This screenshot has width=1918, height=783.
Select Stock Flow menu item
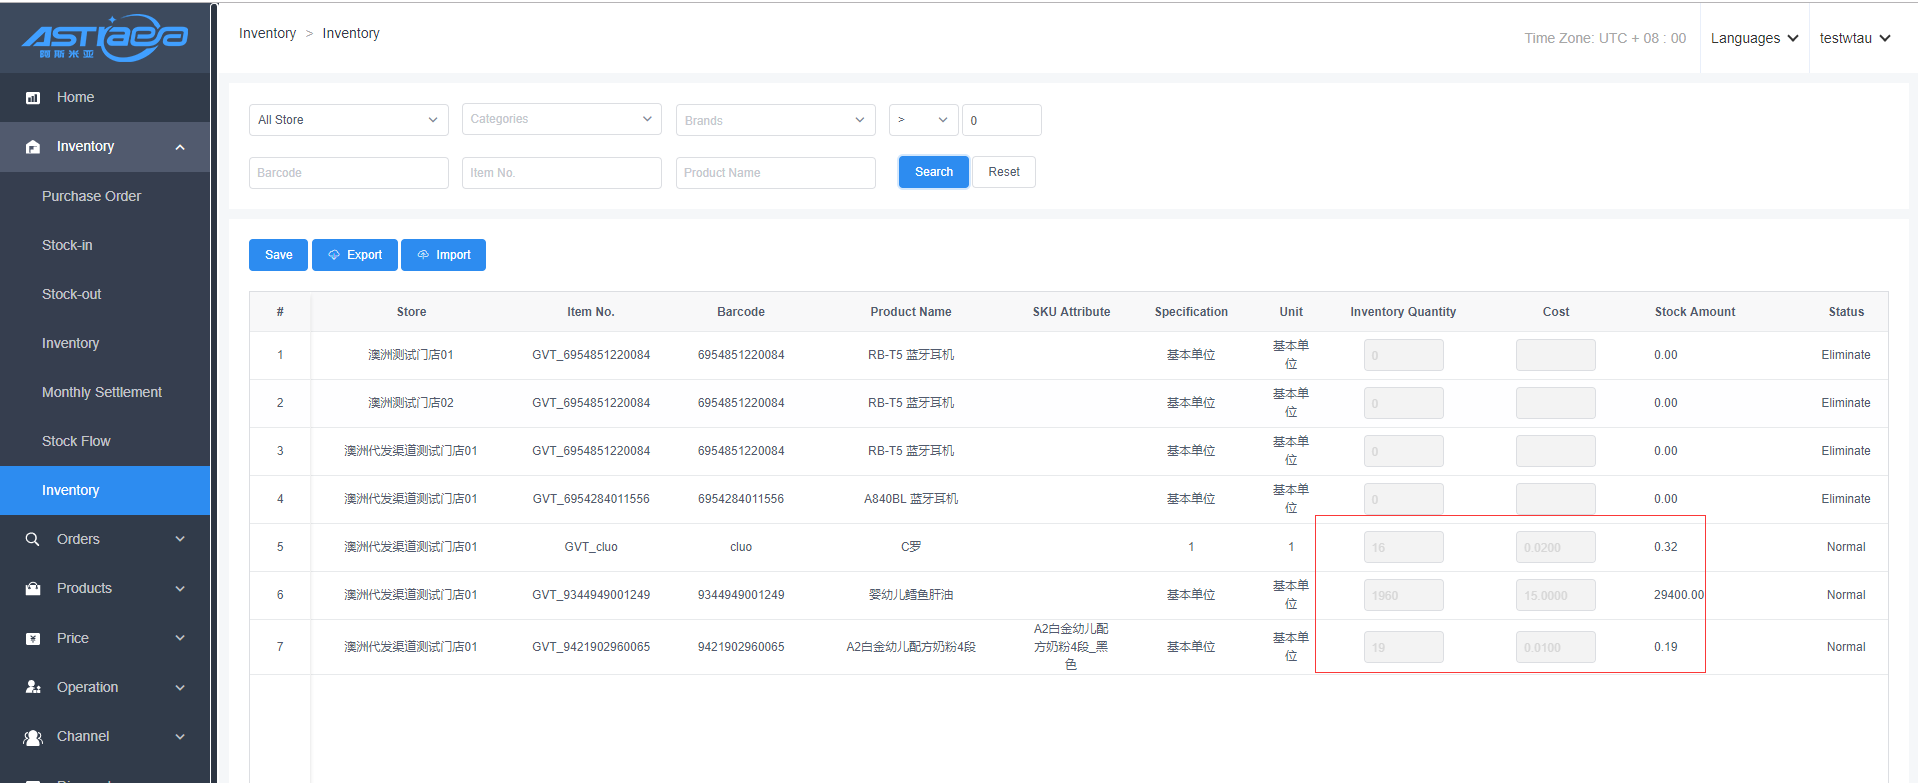tap(76, 441)
